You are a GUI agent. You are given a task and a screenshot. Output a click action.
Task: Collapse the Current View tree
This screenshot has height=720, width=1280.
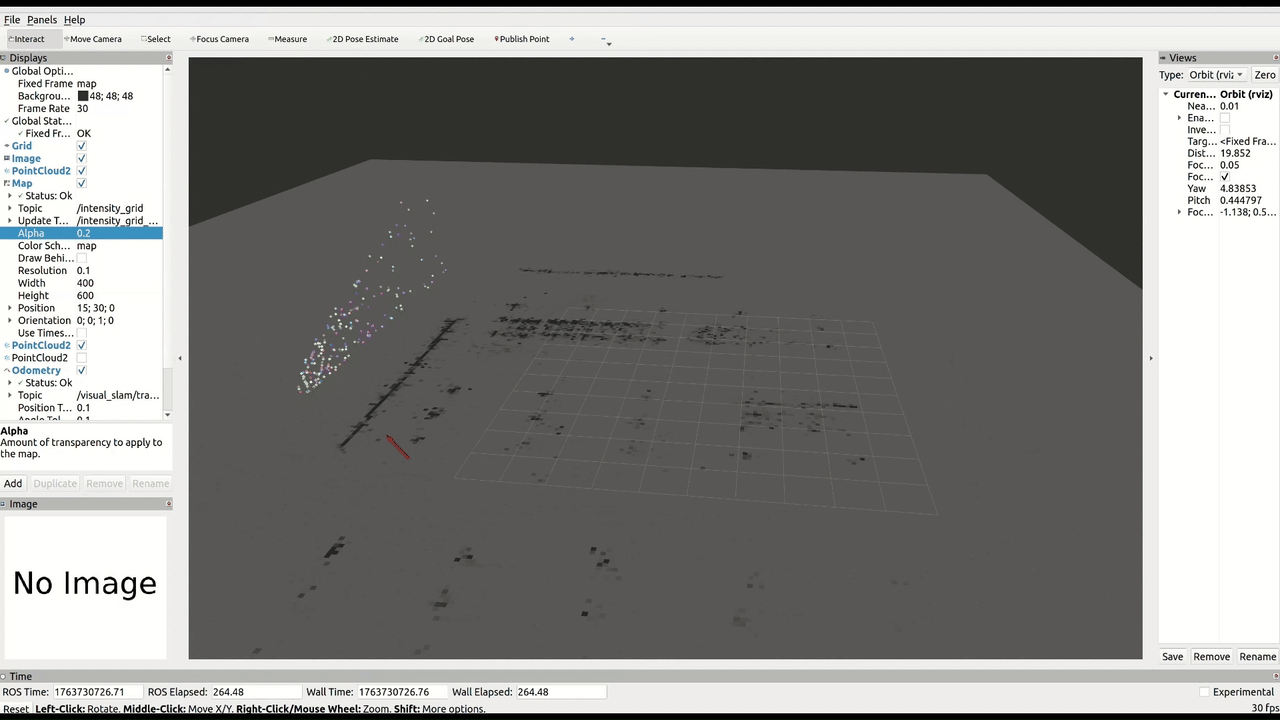[x=1165, y=94]
